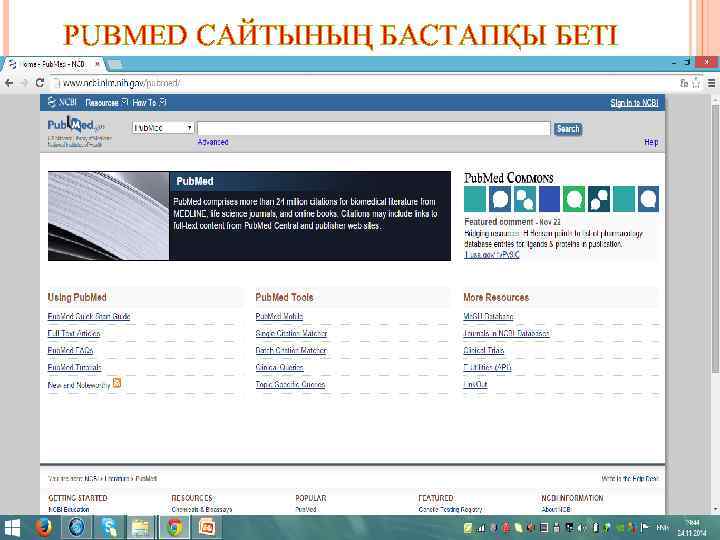Image resolution: width=720 pixels, height=540 pixels.
Task: Open the MeSH Database link
Action: coord(488,316)
